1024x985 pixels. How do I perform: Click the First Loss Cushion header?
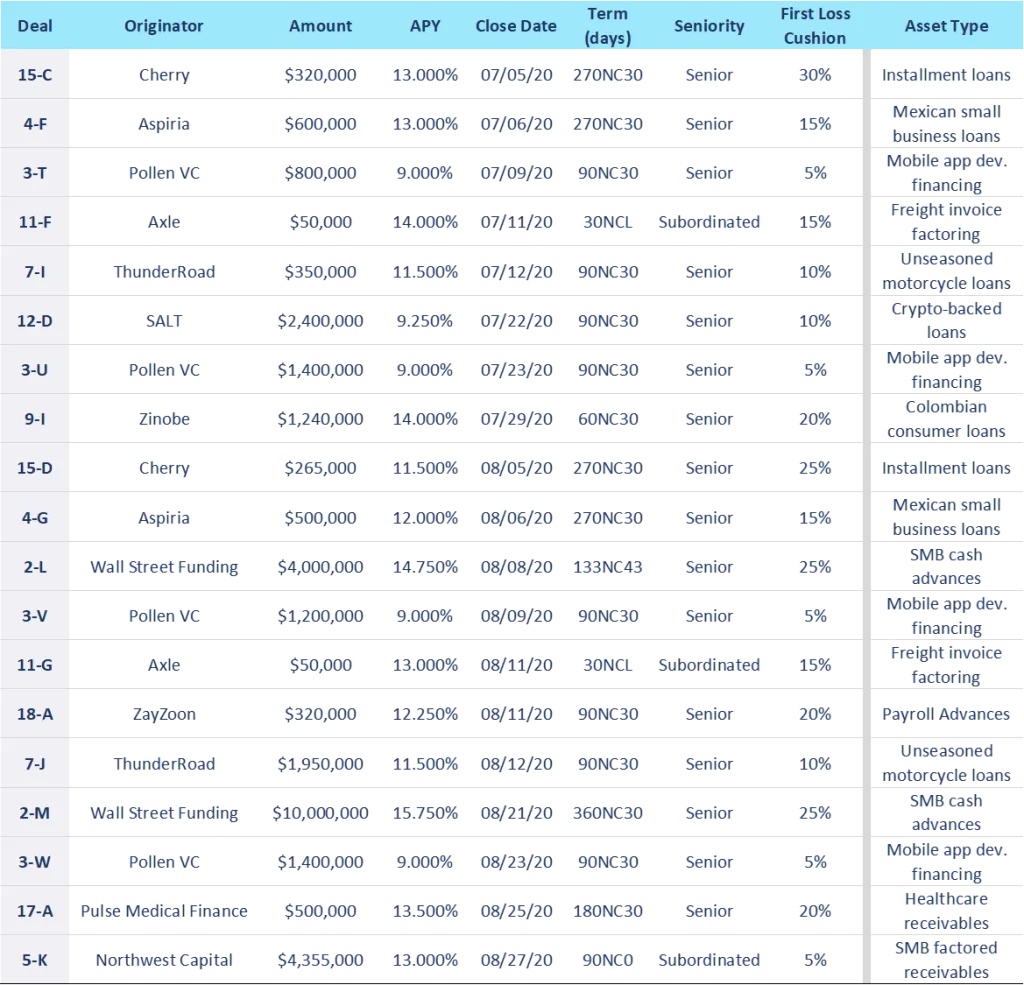815,26
